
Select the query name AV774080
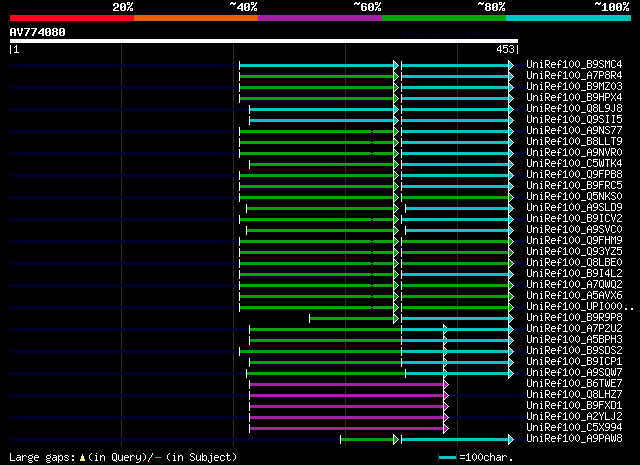[38, 32]
